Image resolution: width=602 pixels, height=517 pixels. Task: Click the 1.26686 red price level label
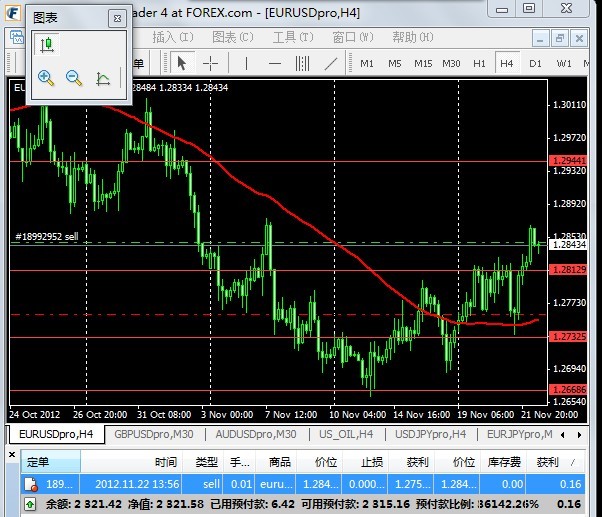(569, 390)
